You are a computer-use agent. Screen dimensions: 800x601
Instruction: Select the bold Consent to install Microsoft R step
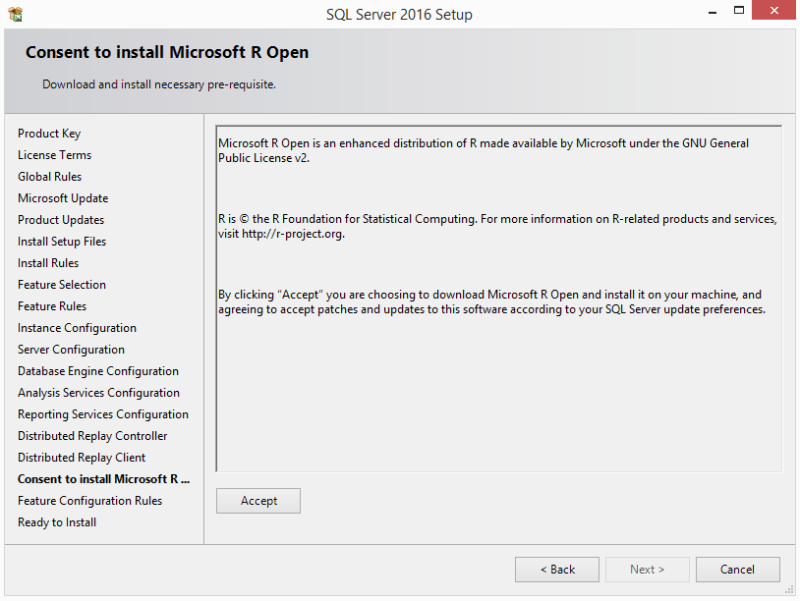(x=104, y=479)
